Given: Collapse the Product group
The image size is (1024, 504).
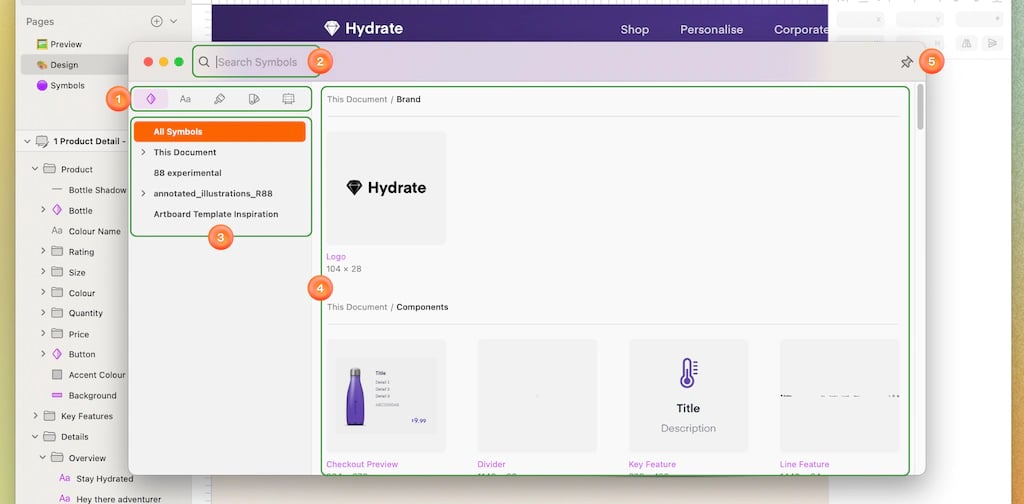Looking at the screenshot, I should 35,169.
